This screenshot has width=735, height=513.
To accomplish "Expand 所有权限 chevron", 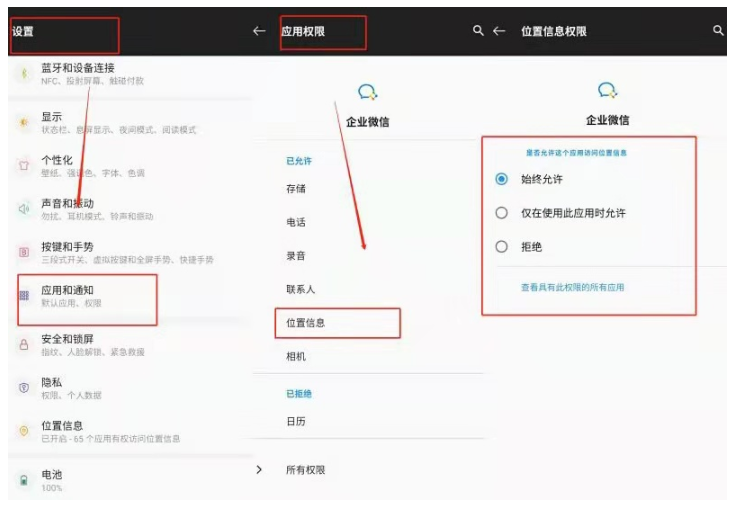I will (x=259, y=469).
